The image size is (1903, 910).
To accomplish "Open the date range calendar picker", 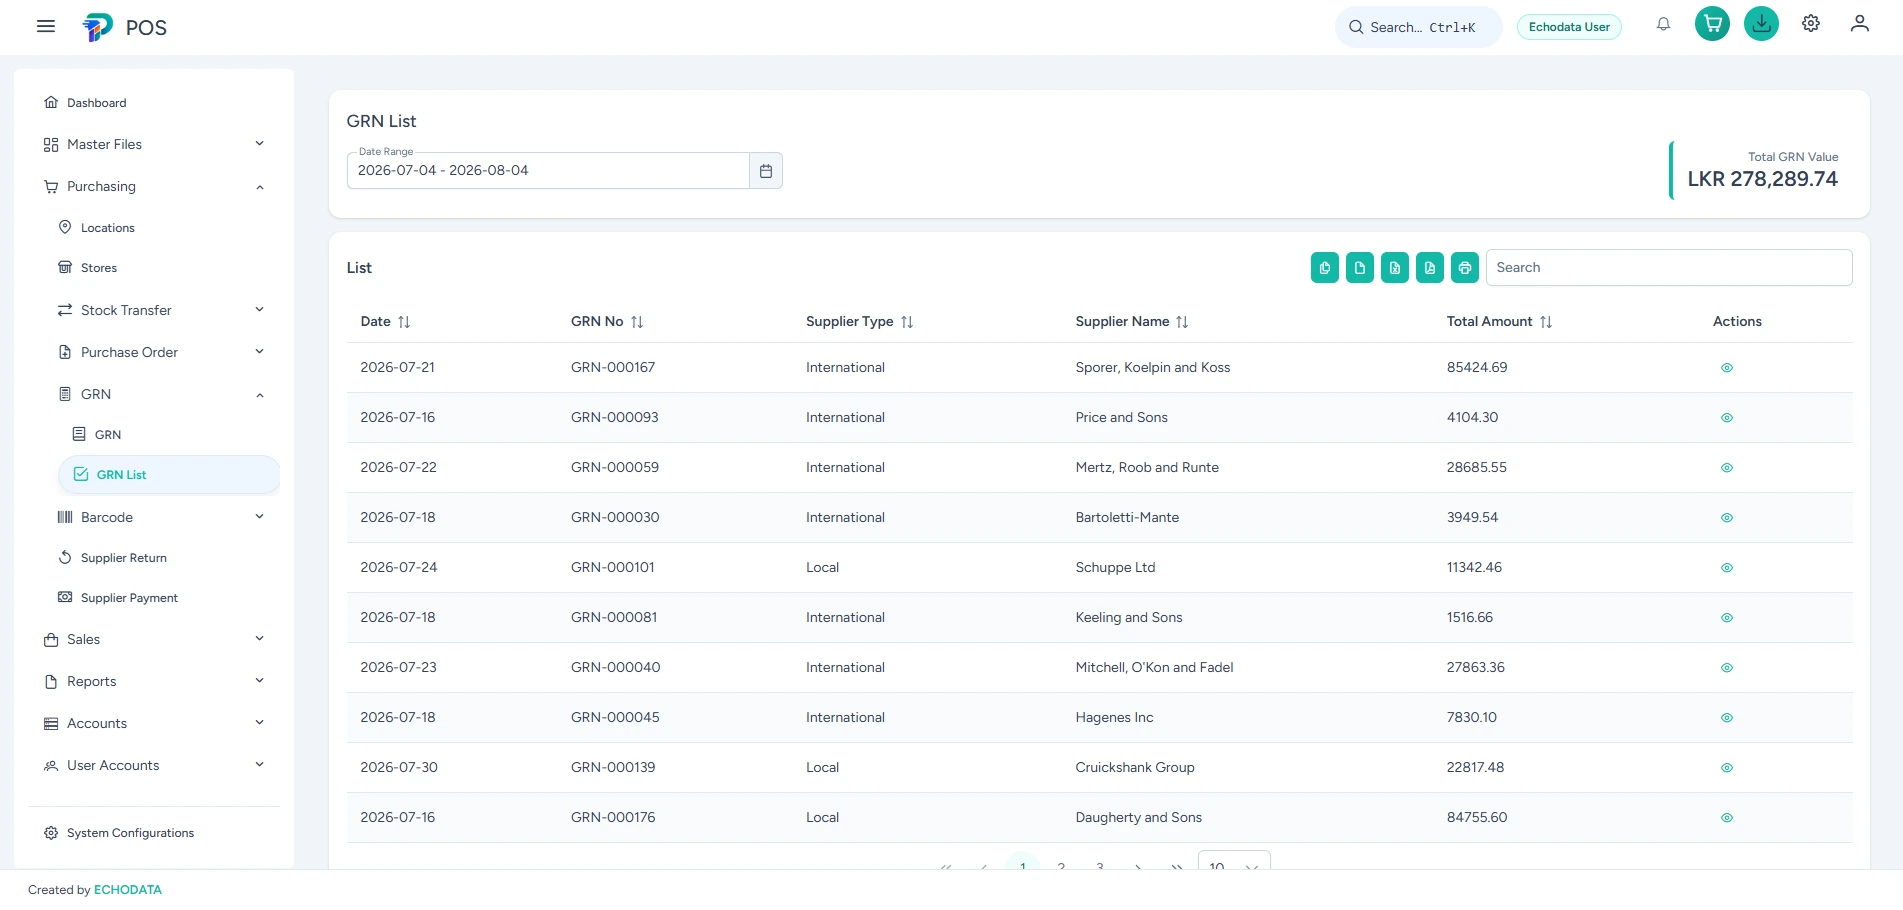I will pyautogui.click(x=766, y=171).
